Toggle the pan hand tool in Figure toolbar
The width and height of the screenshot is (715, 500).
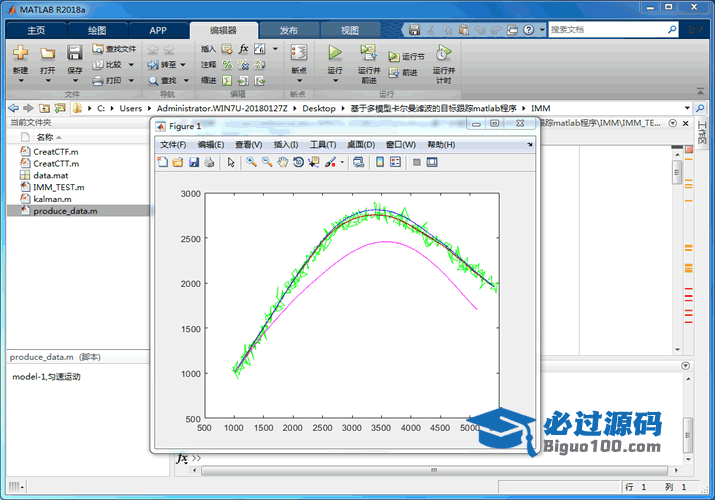pos(283,162)
